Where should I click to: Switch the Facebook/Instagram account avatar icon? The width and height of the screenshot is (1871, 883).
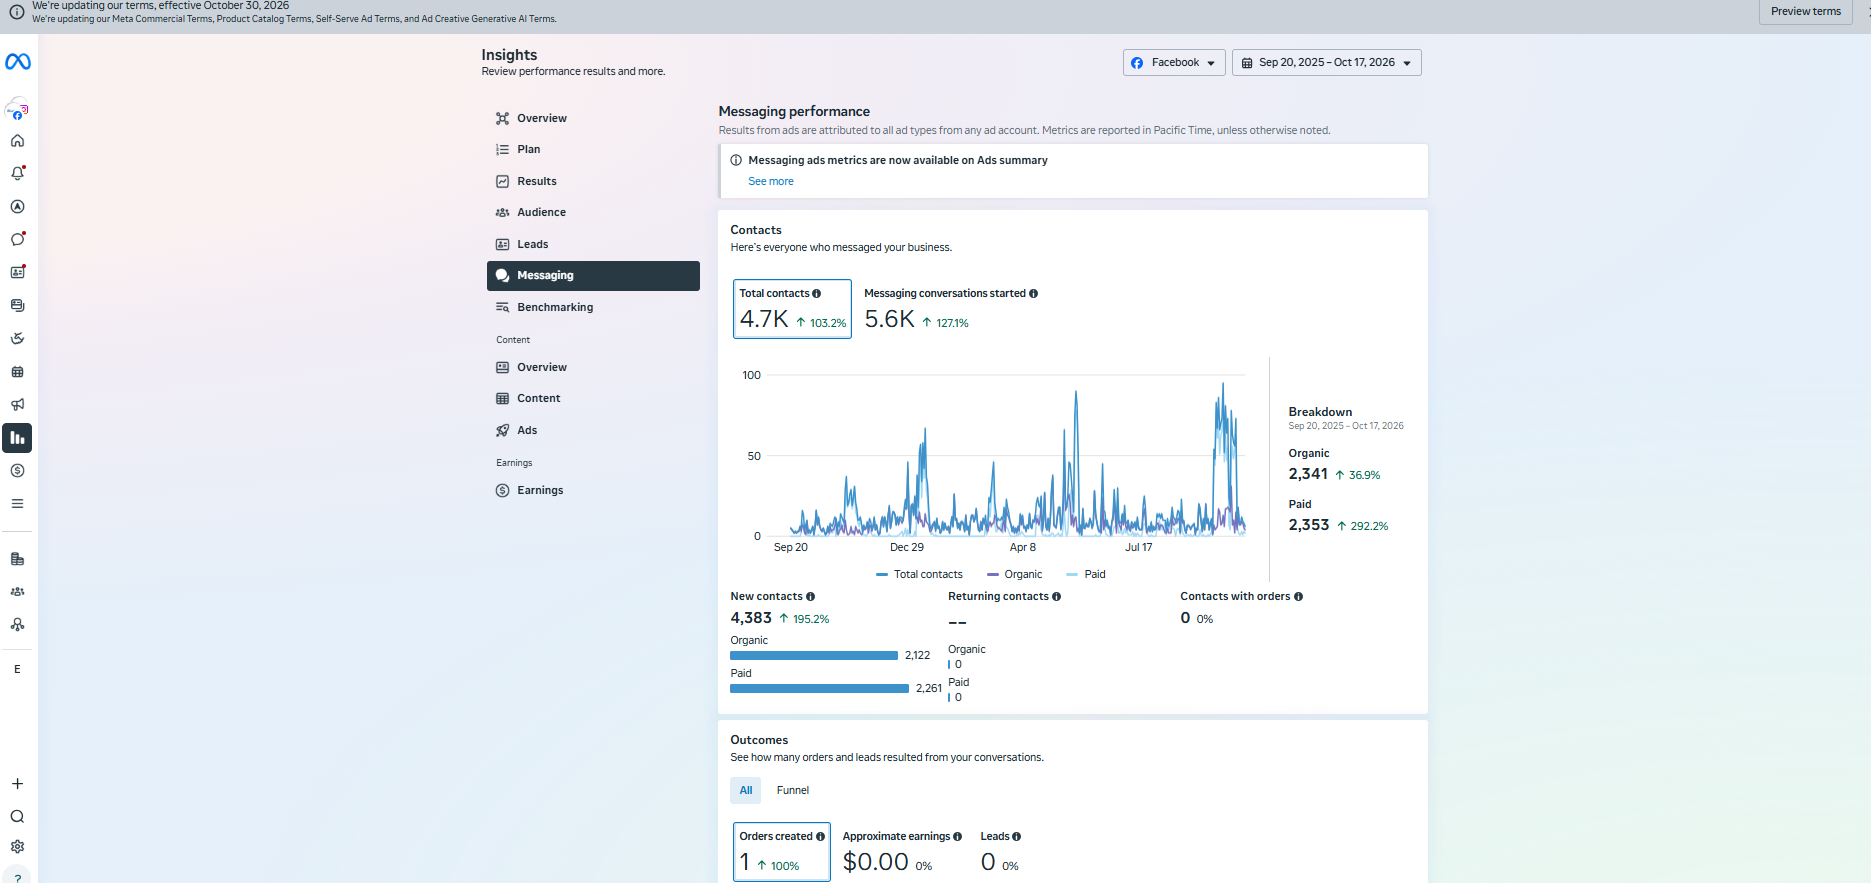17,108
